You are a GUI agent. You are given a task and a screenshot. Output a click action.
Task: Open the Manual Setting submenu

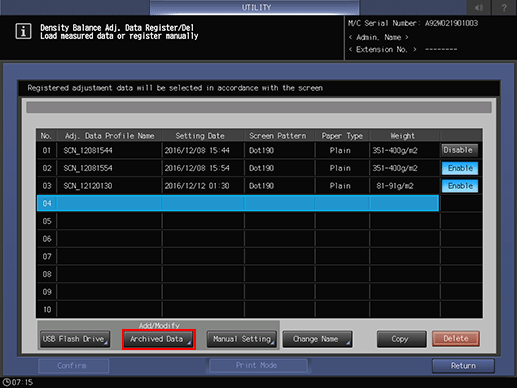pyautogui.click(x=242, y=339)
